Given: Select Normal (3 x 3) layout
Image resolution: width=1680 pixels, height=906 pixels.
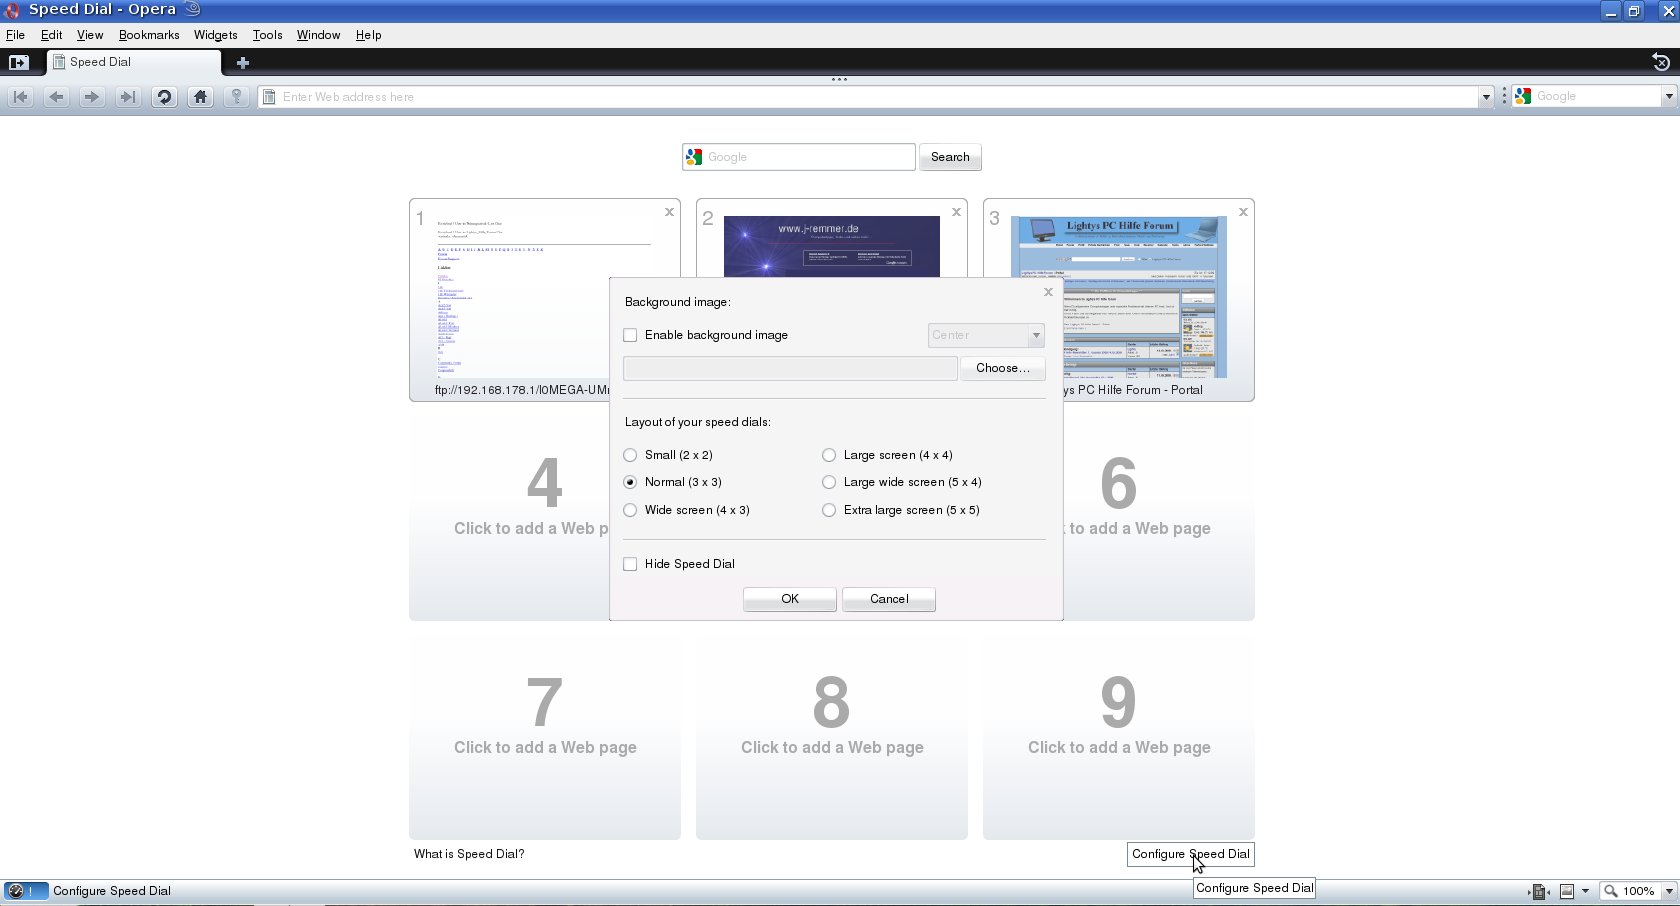Looking at the screenshot, I should 630,482.
